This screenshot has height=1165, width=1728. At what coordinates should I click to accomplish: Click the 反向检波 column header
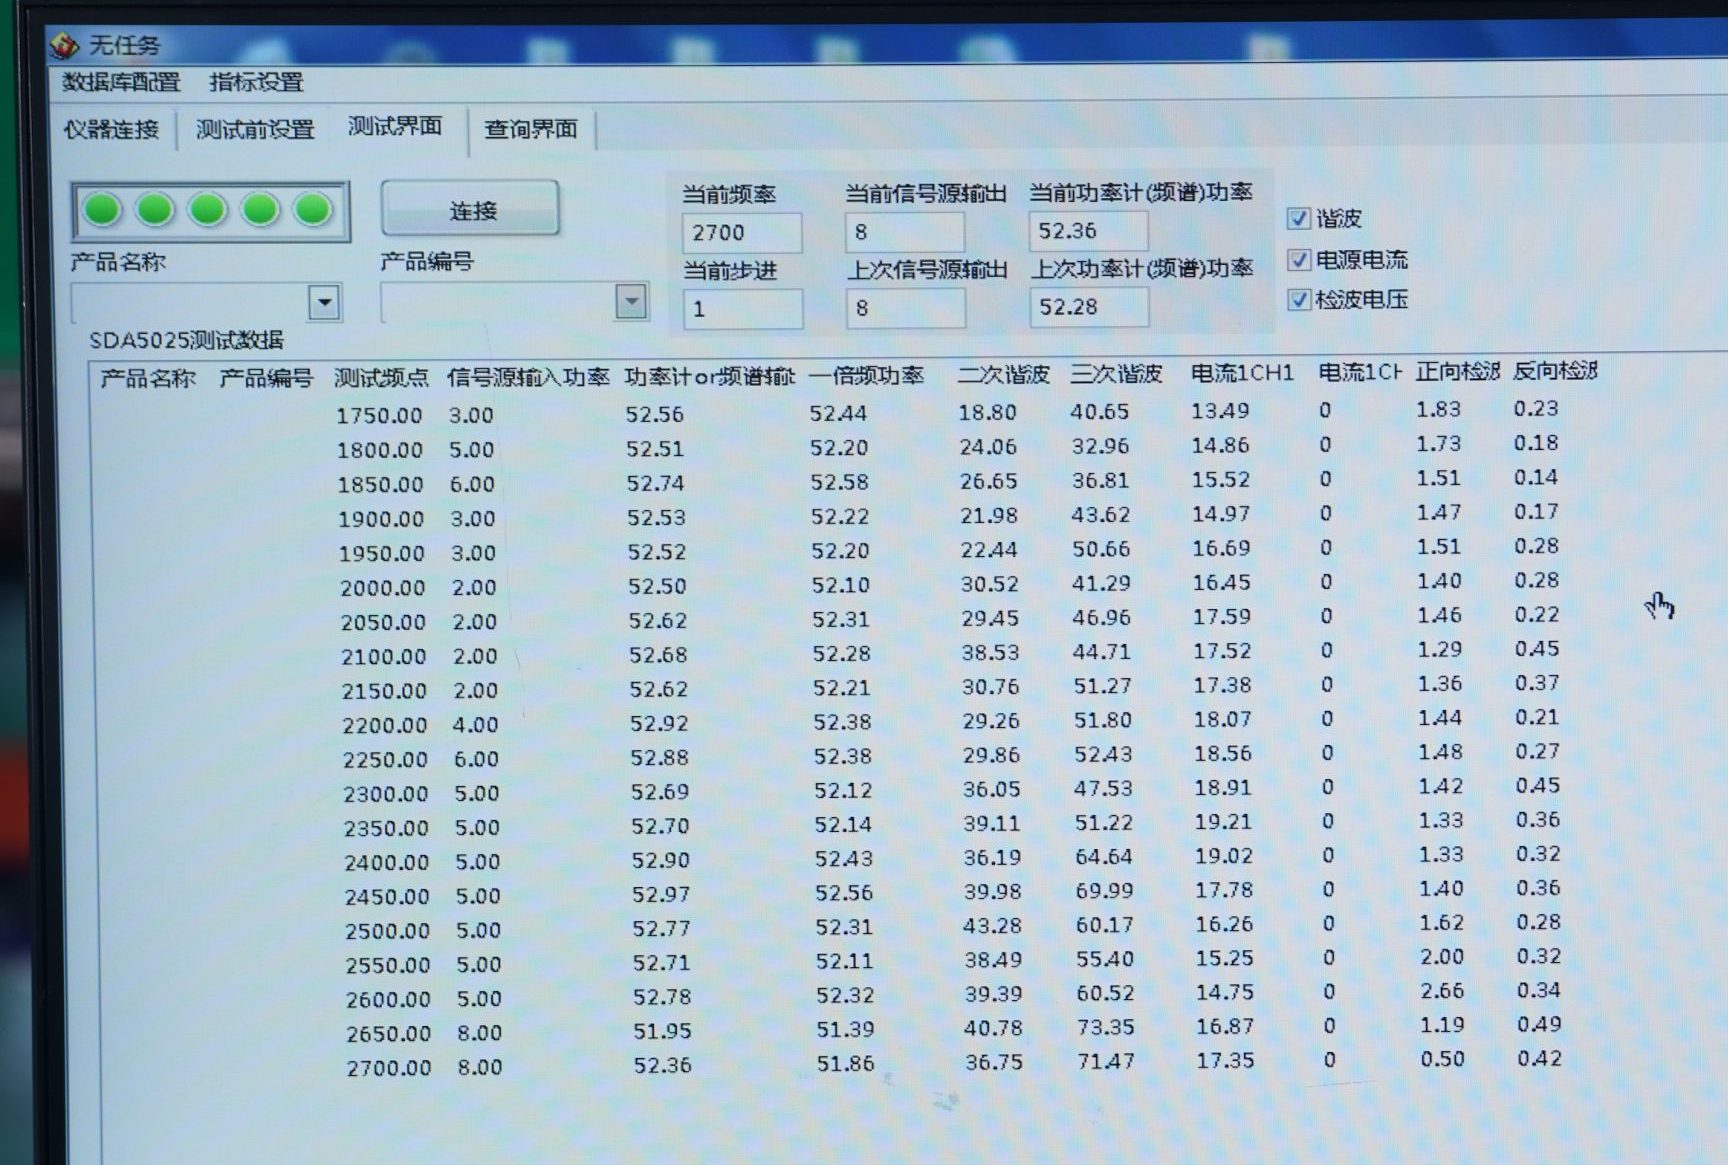(1555, 371)
